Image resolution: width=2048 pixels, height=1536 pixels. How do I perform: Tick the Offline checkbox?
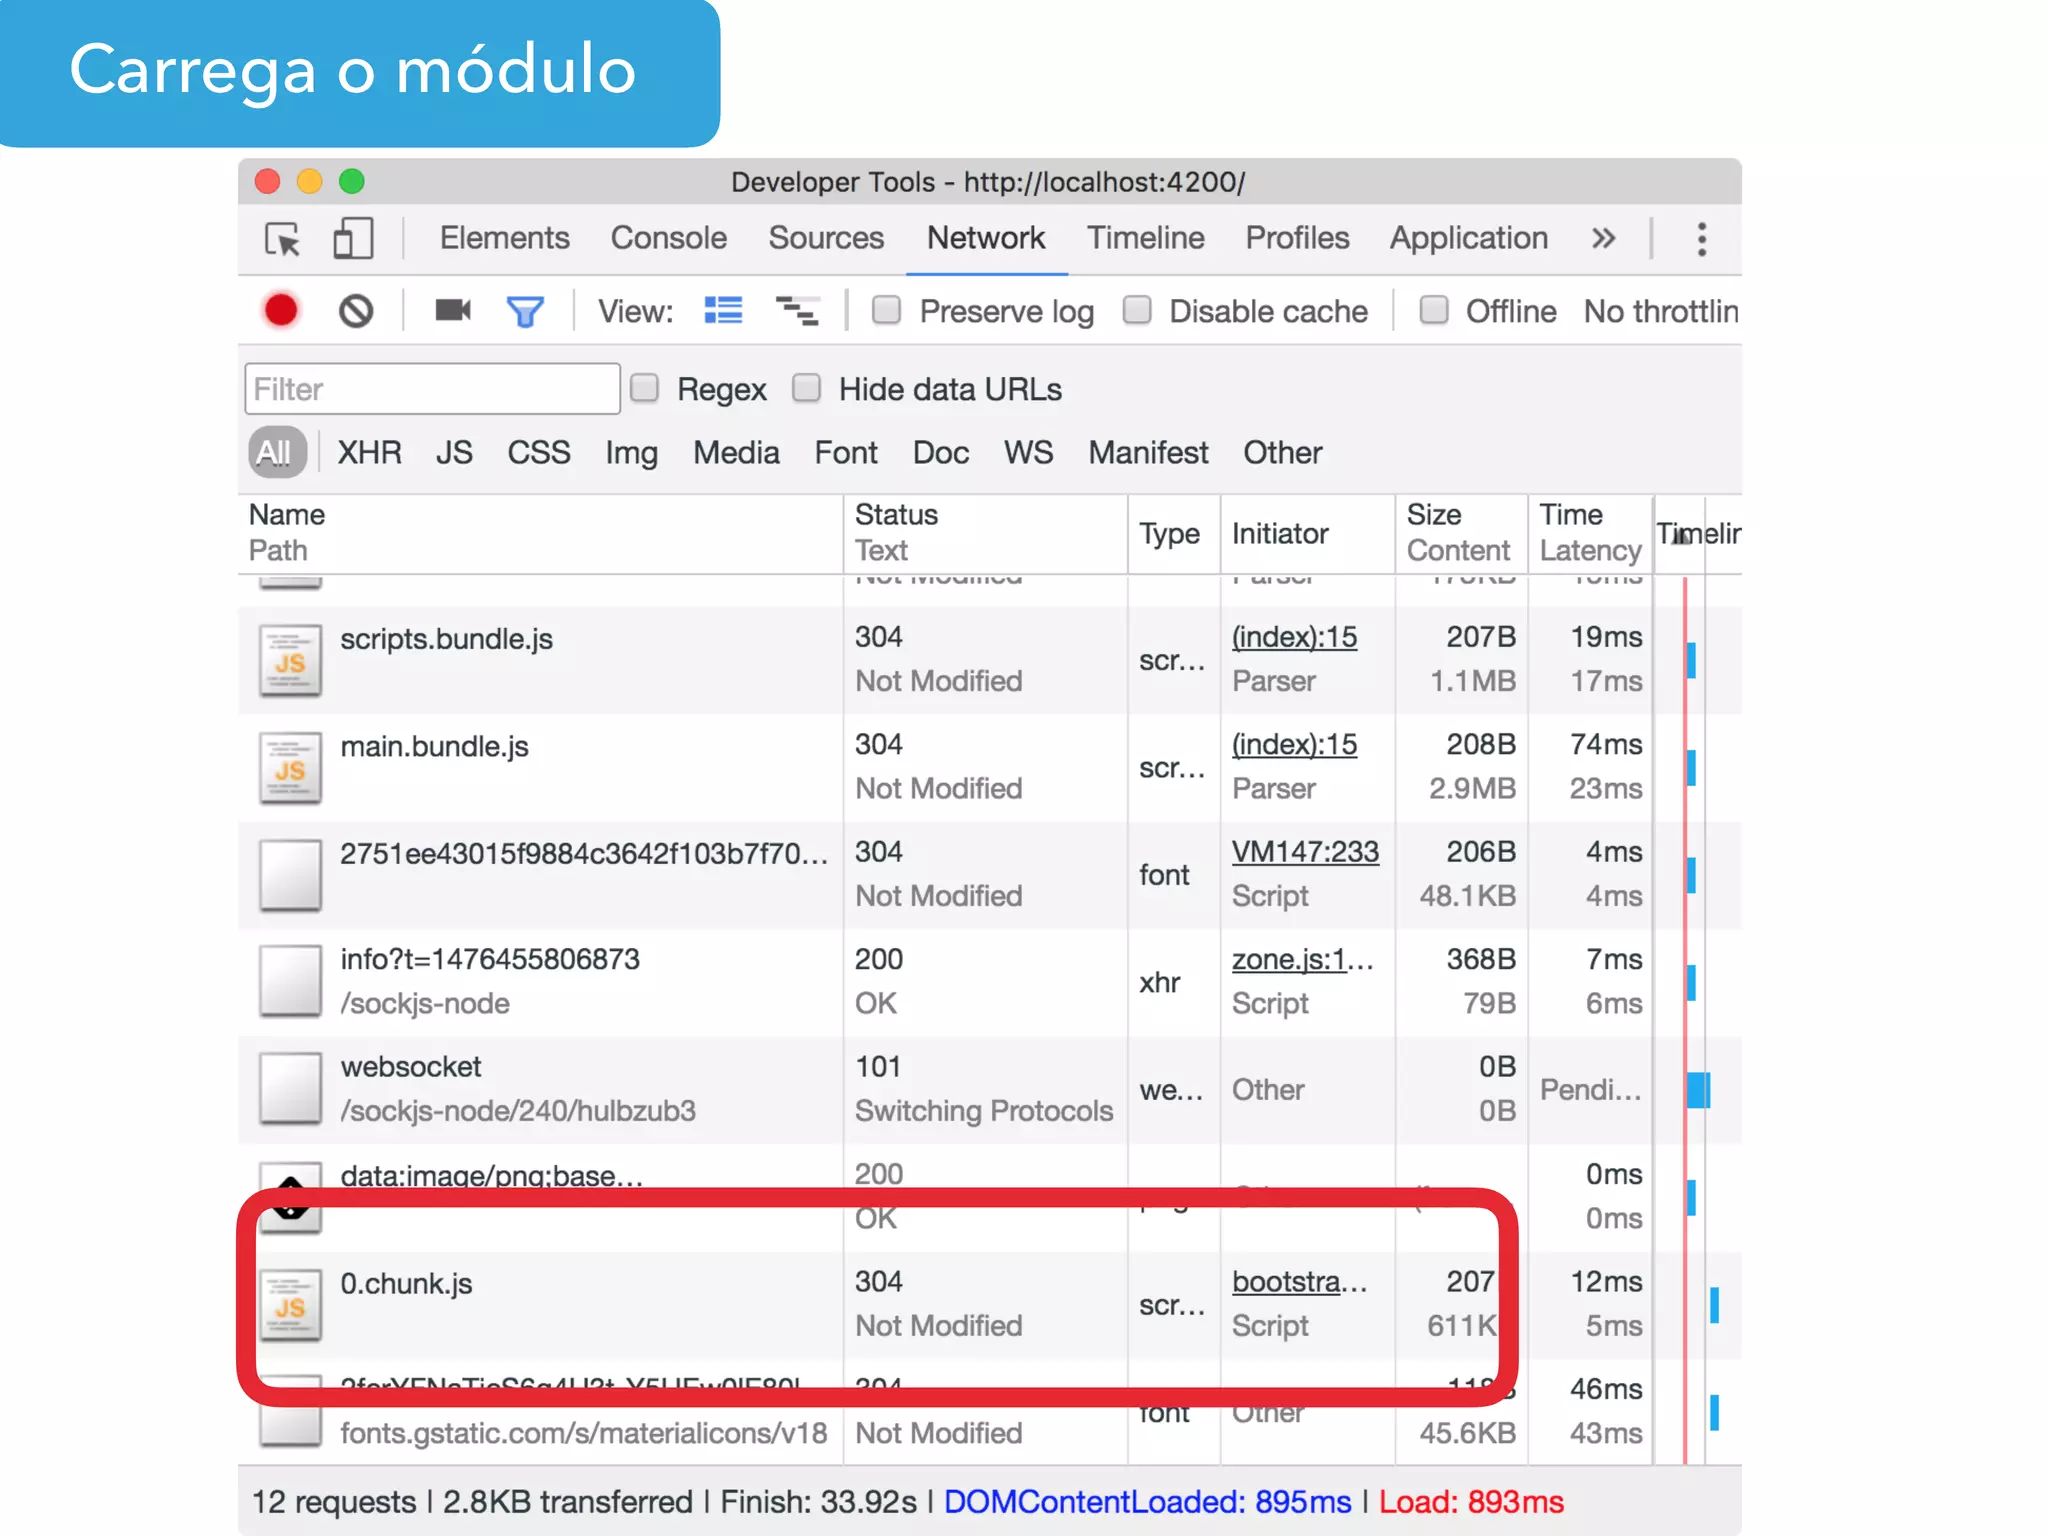point(1434,310)
